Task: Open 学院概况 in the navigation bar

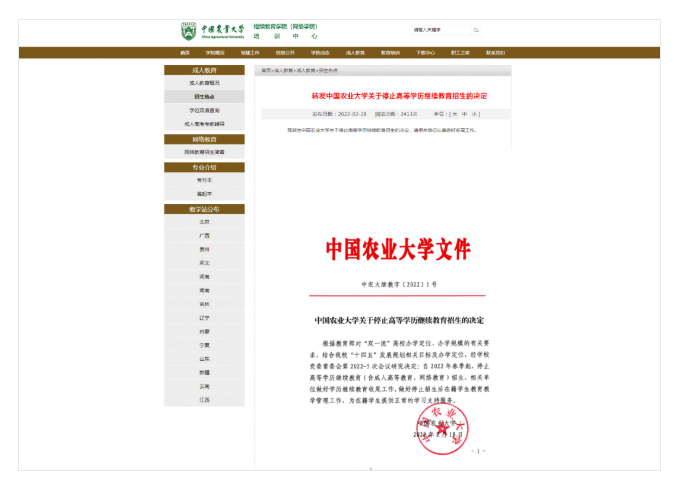Action: (x=215, y=53)
